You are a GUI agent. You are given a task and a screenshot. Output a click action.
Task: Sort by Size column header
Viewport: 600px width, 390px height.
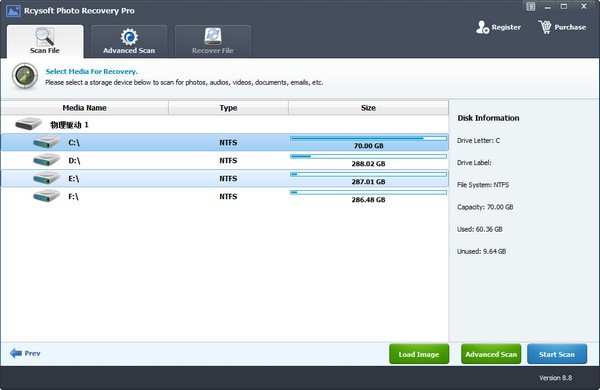pos(368,108)
